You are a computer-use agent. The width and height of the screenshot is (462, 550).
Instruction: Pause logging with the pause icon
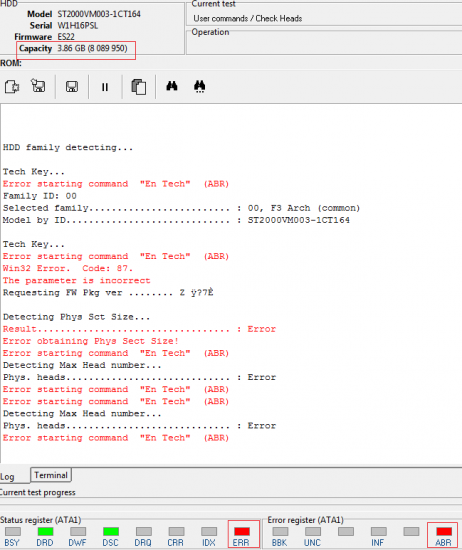pos(105,87)
